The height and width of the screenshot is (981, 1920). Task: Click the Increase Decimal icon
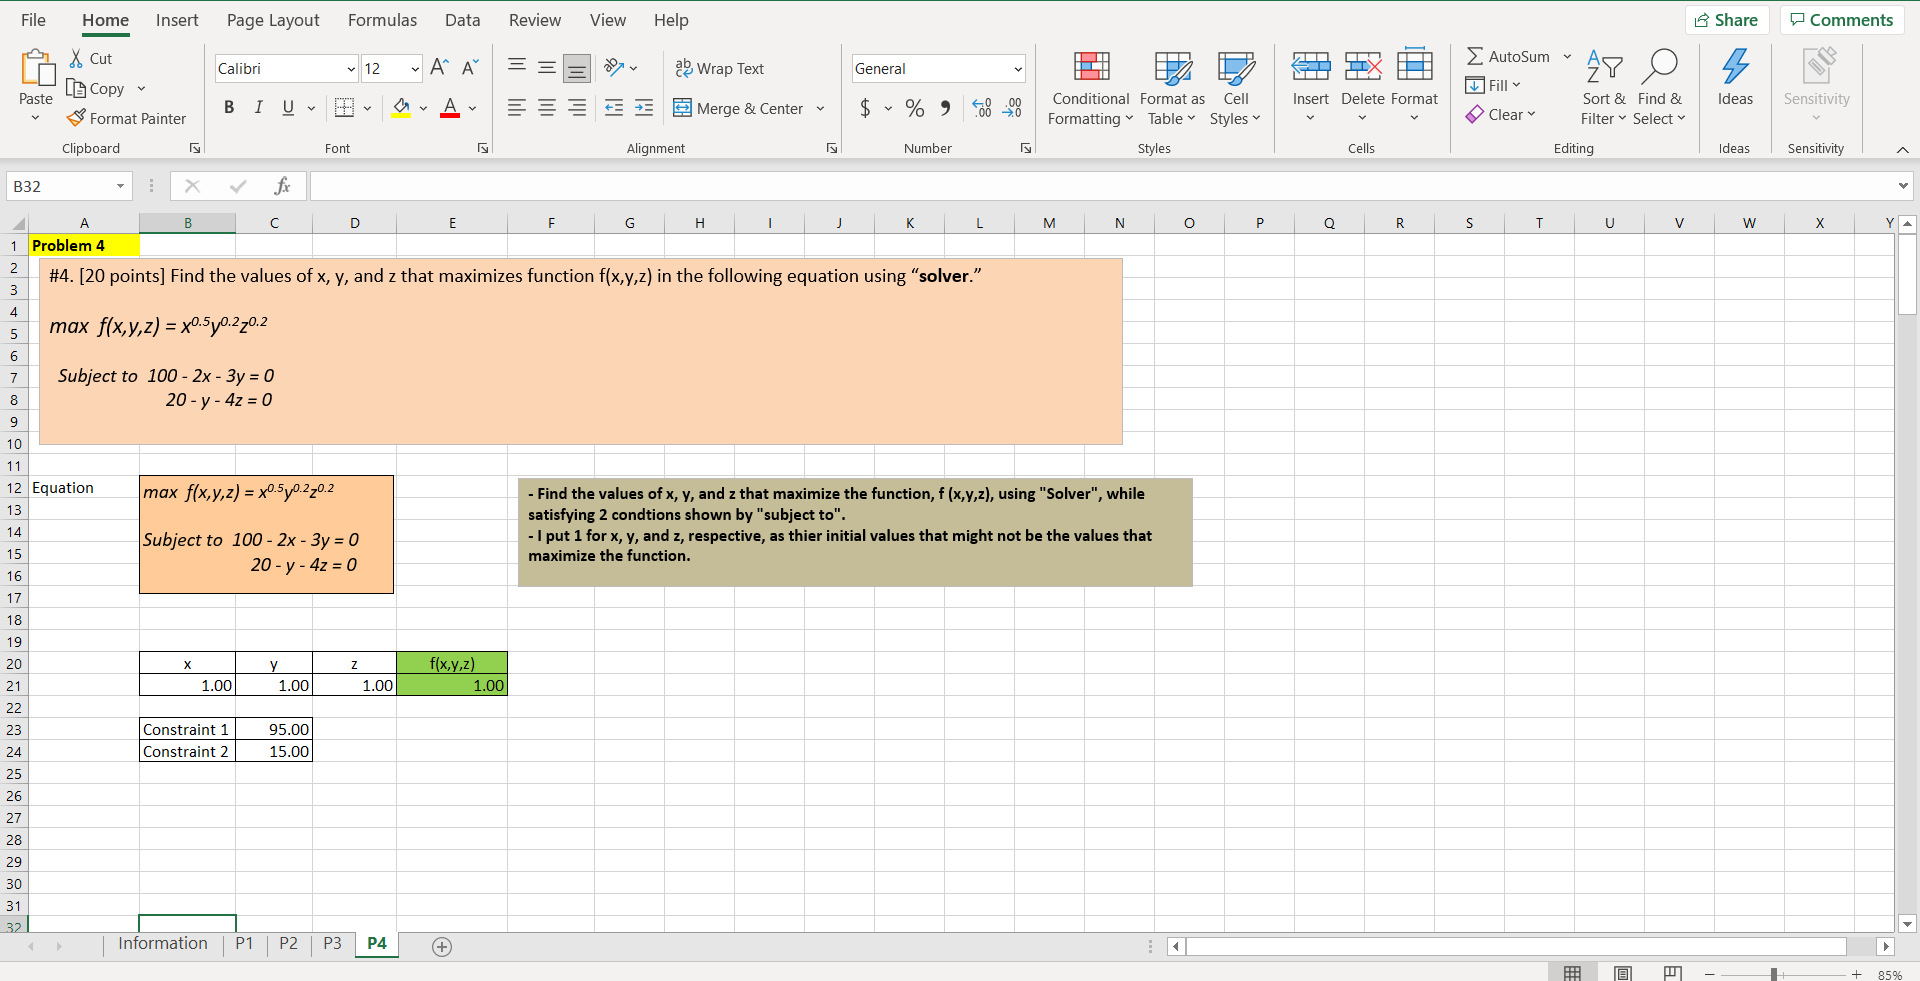[981, 108]
